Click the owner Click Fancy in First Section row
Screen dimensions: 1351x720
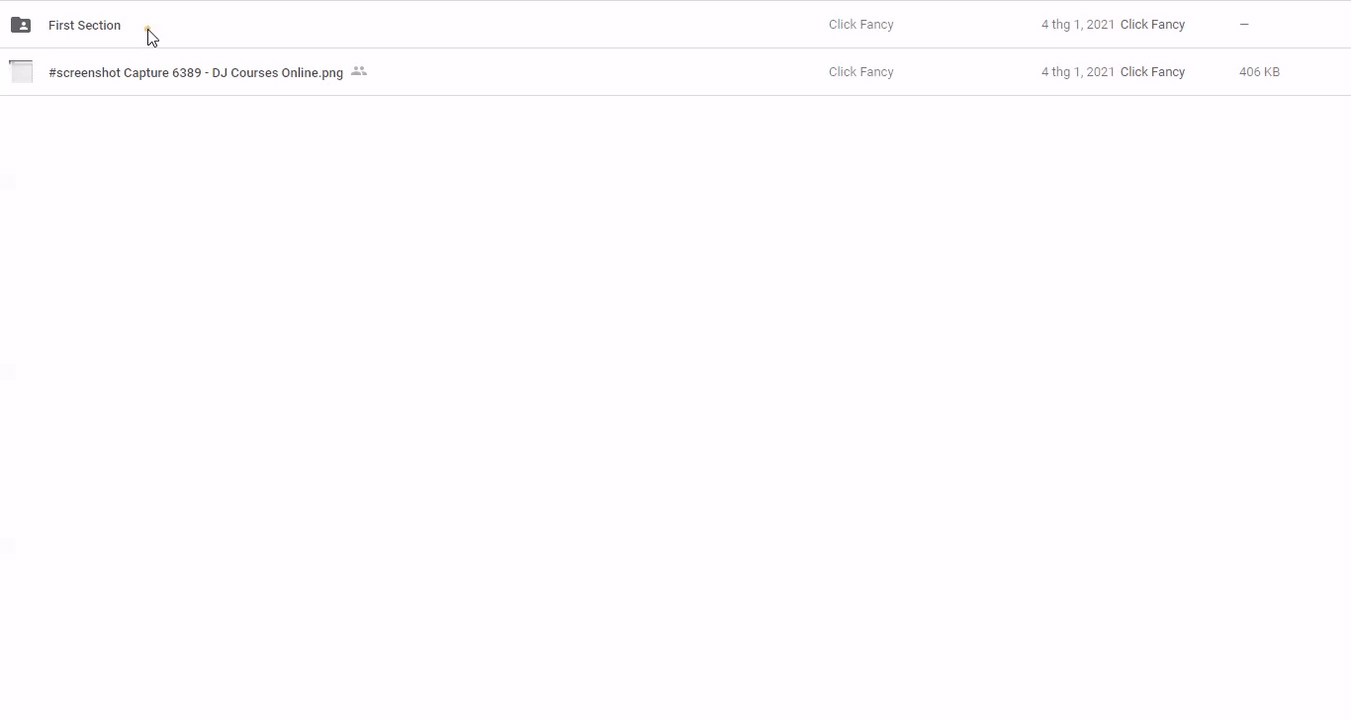point(861,25)
